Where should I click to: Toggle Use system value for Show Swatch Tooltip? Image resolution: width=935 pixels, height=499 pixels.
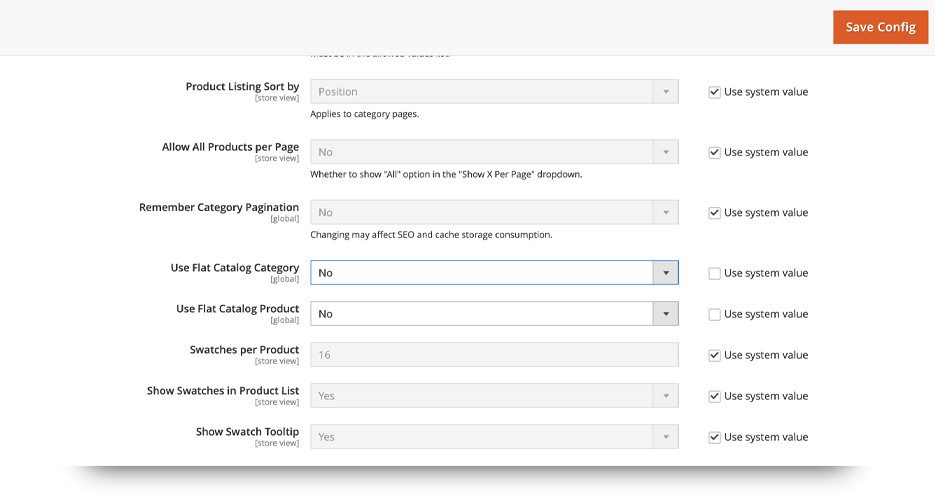click(x=714, y=438)
